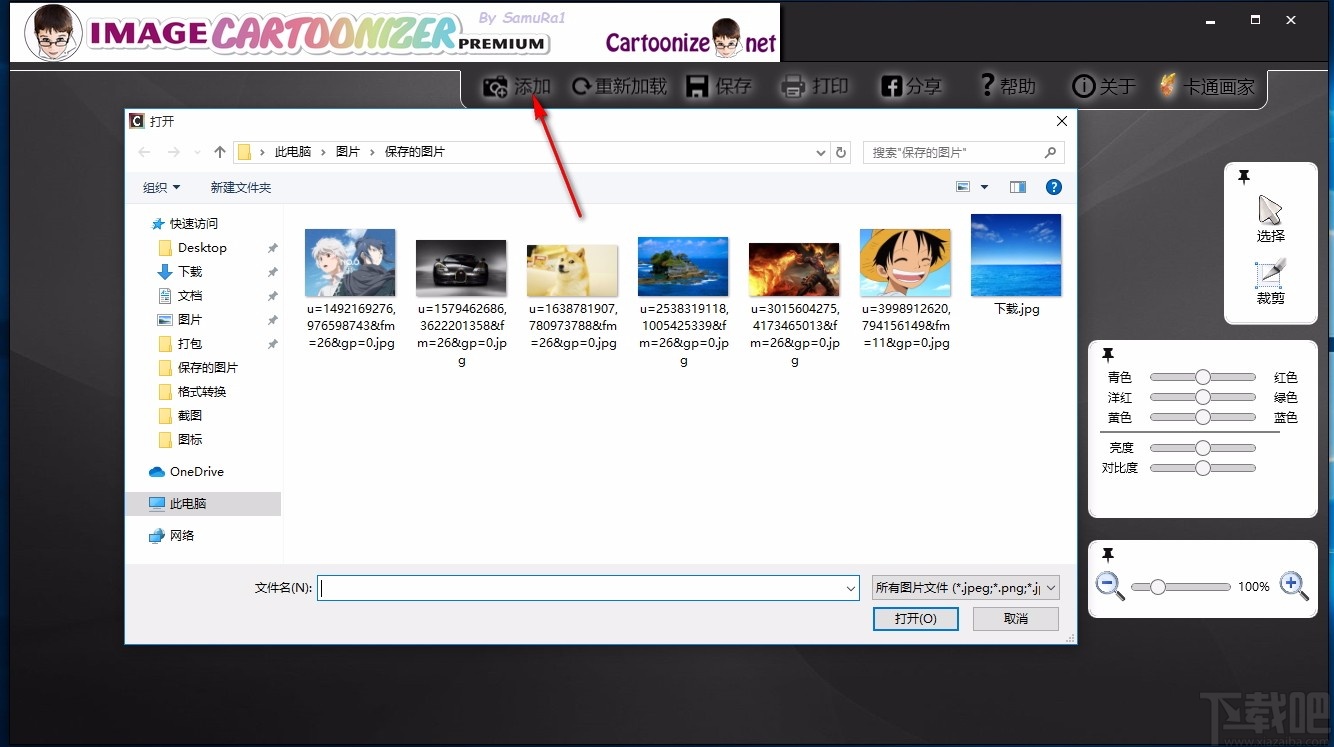This screenshot has width=1334, height=747.
Task: Adjust the 亮度 brightness slider
Action: pyautogui.click(x=1202, y=448)
